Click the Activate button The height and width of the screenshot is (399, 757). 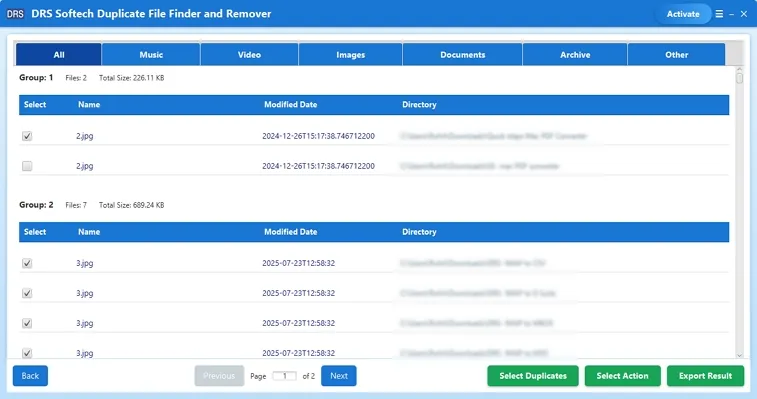click(x=683, y=14)
